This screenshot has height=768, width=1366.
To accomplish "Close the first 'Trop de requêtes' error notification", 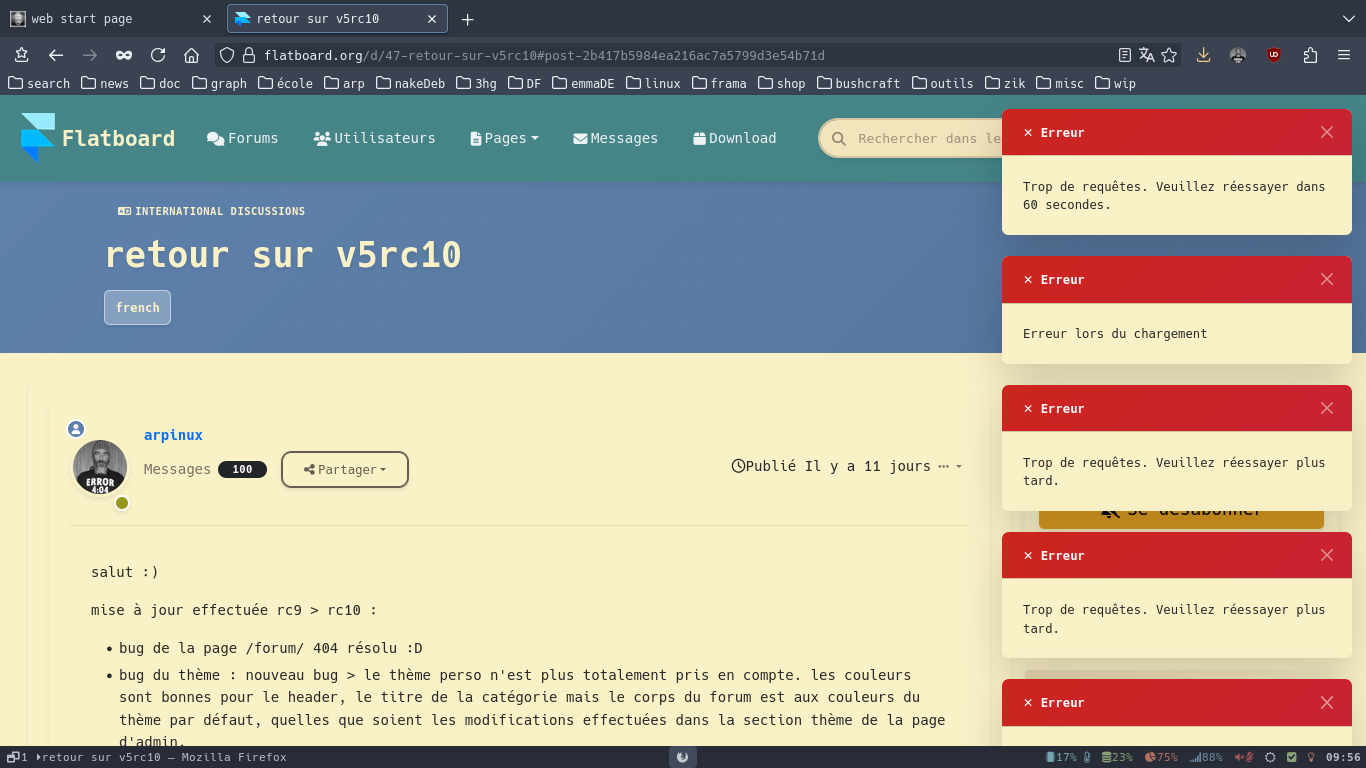I will 1326,132.
